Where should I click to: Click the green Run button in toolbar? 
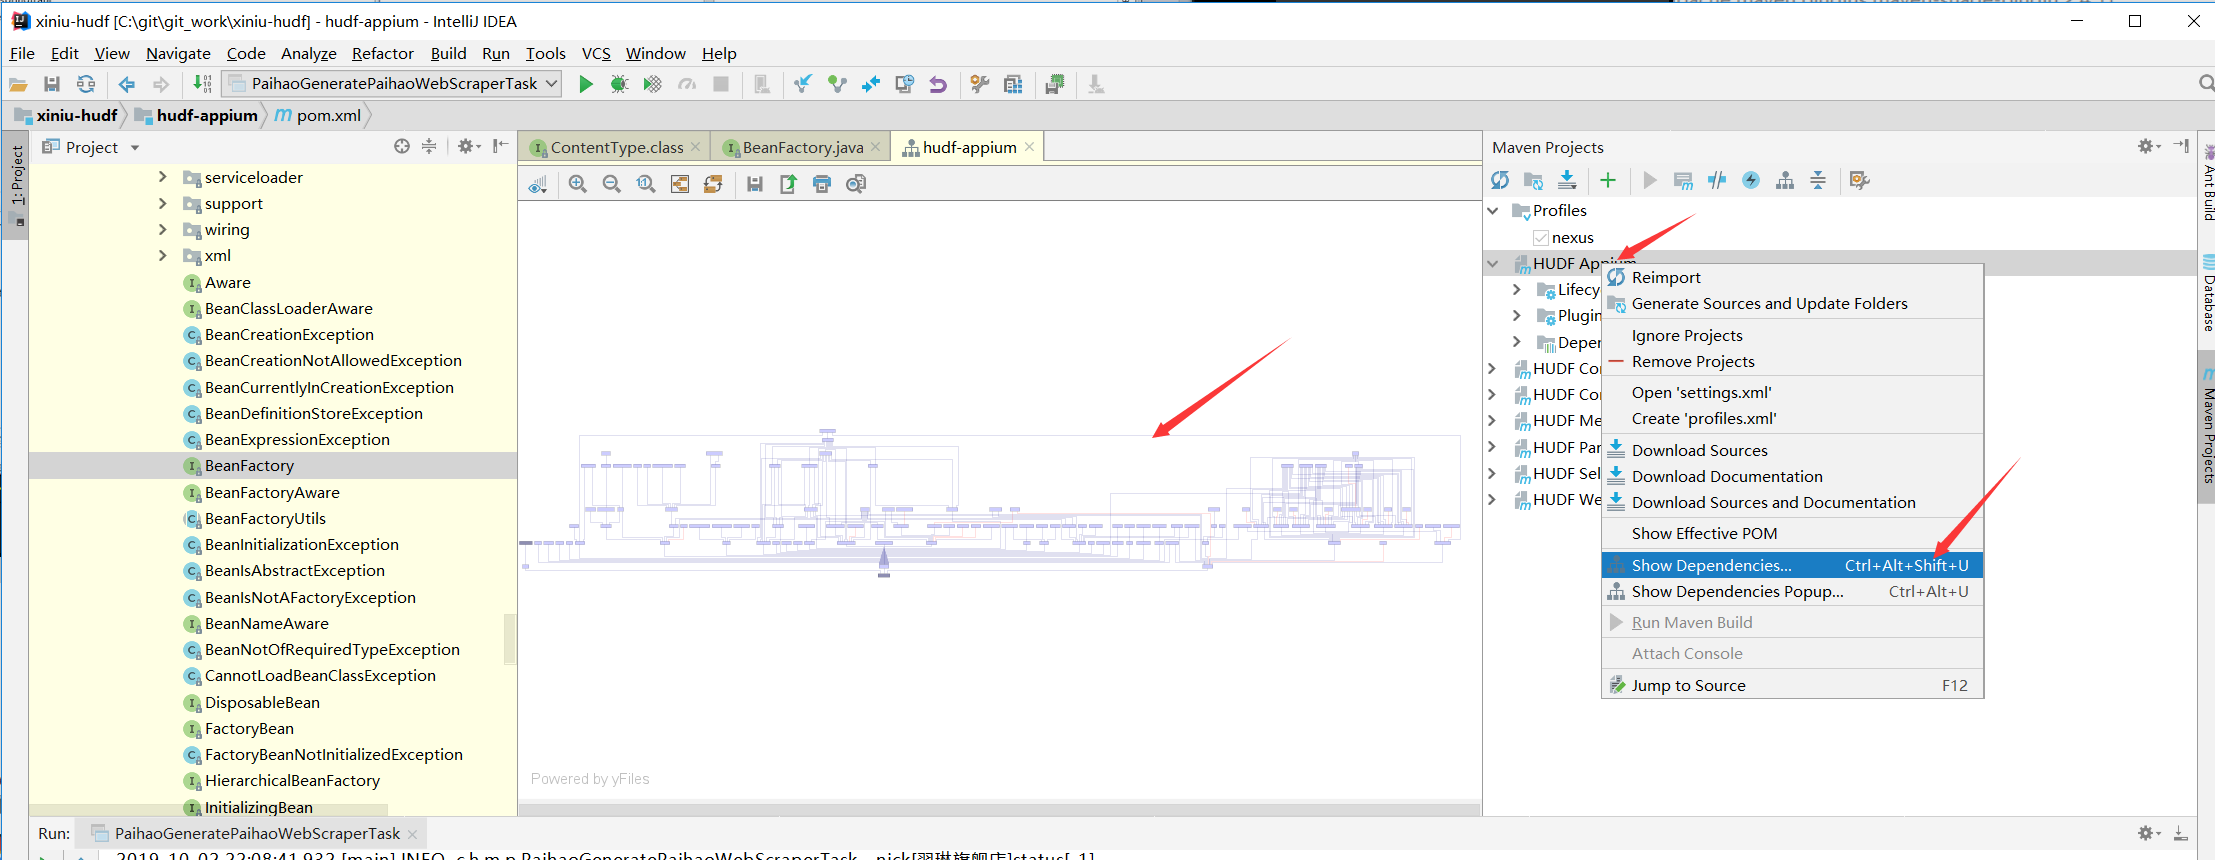click(x=586, y=84)
